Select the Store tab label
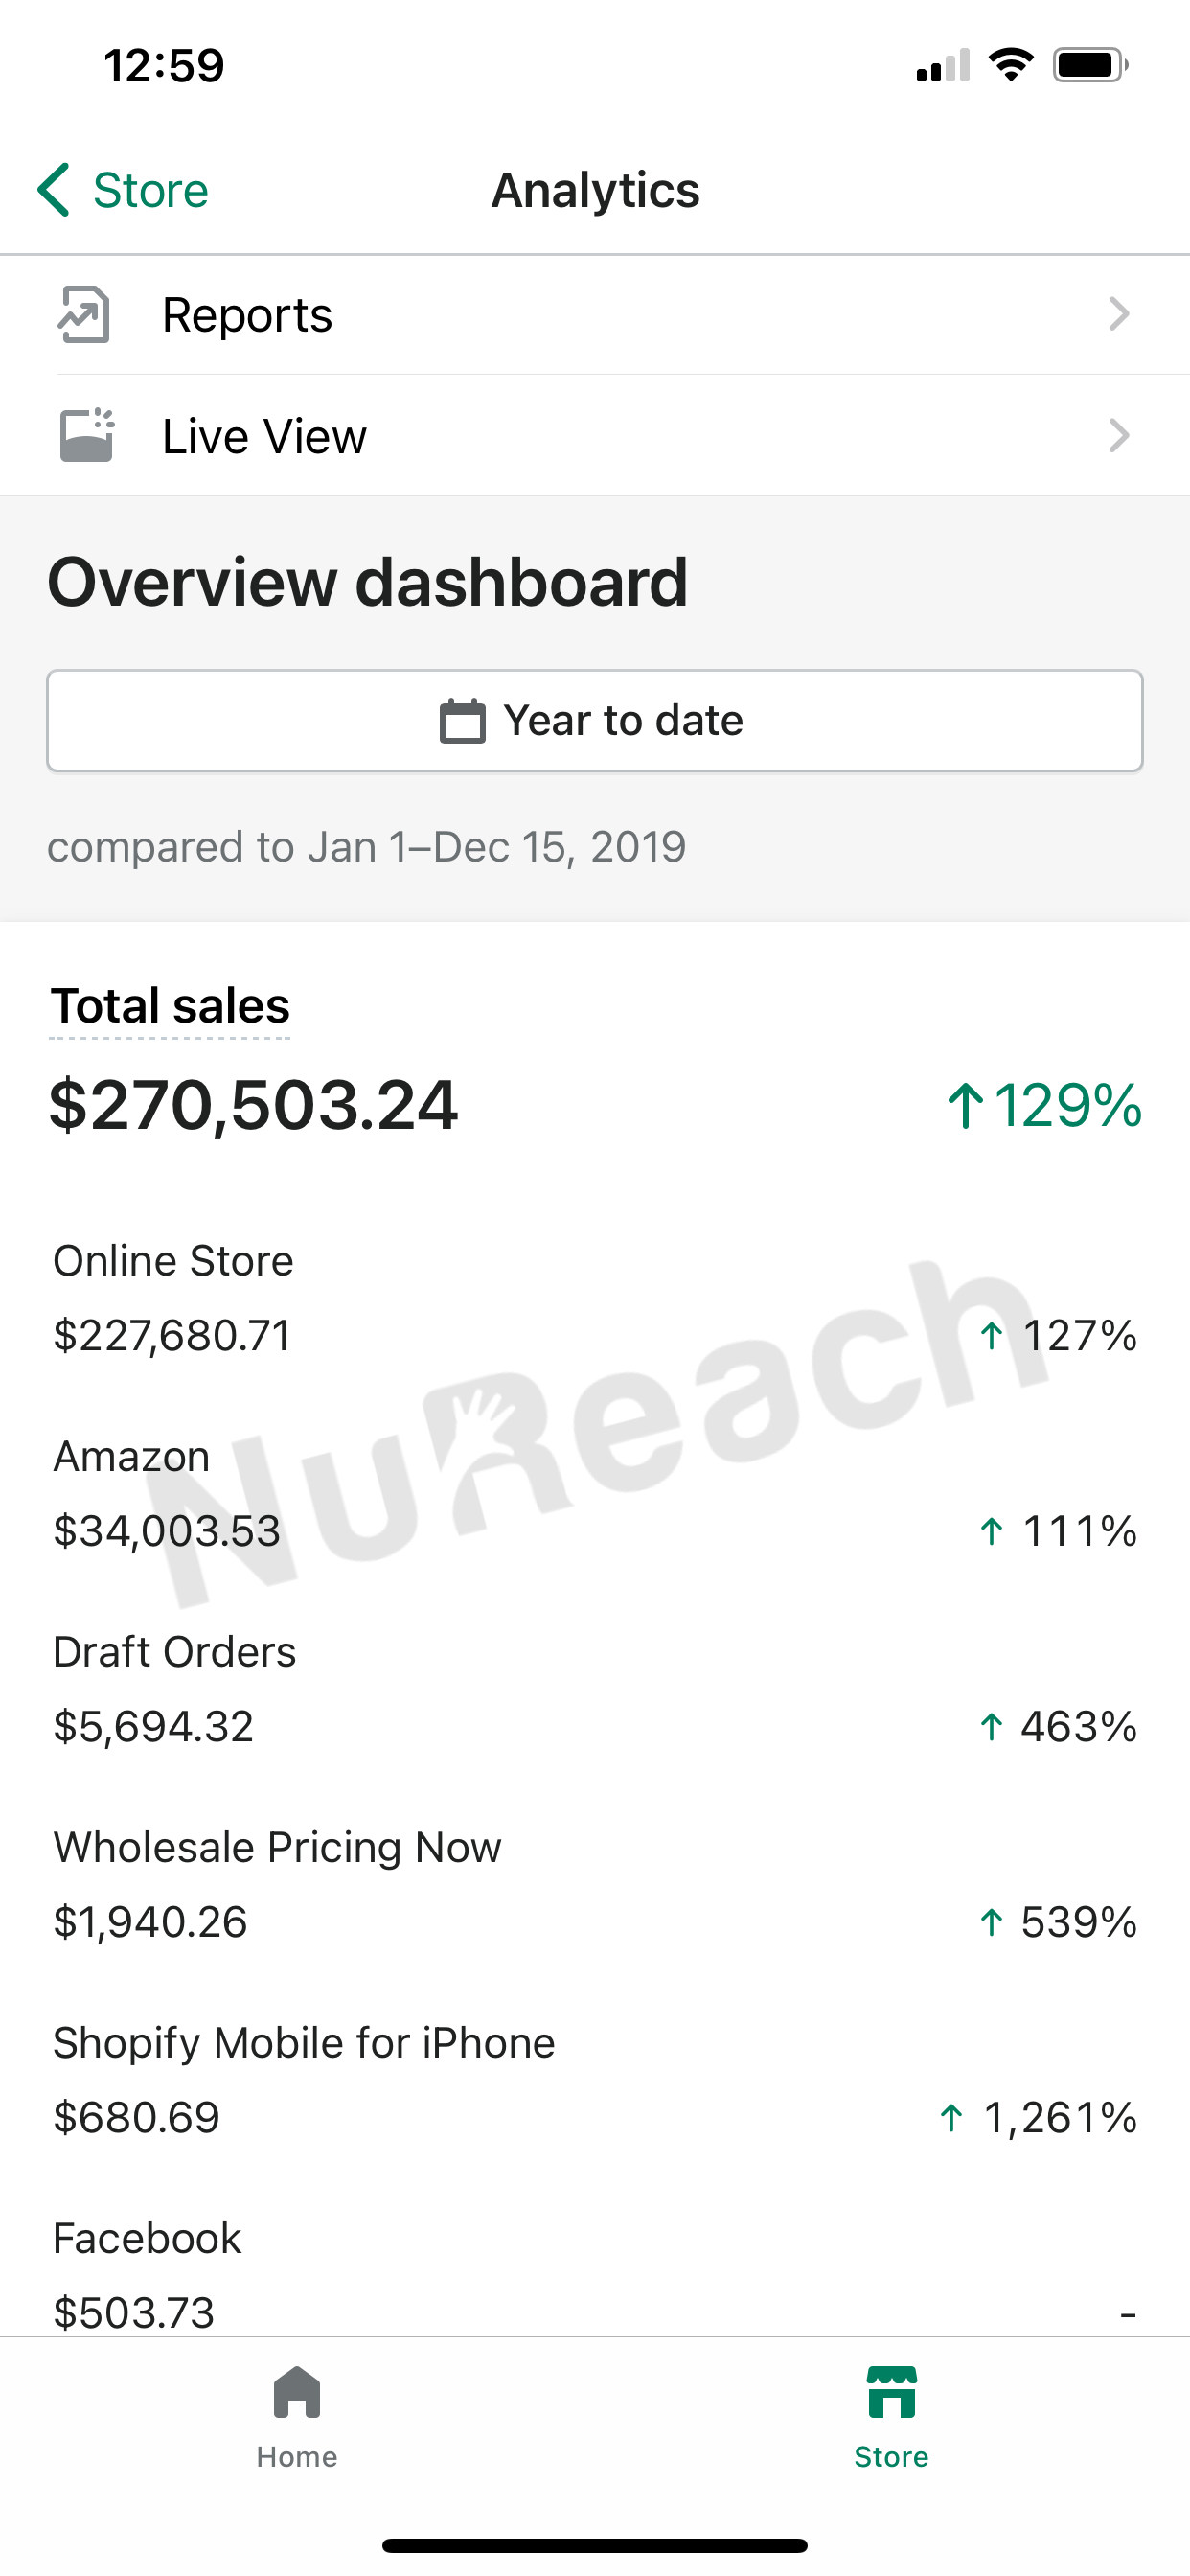The image size is (1190, 2576). click(x=891, y=2457)
